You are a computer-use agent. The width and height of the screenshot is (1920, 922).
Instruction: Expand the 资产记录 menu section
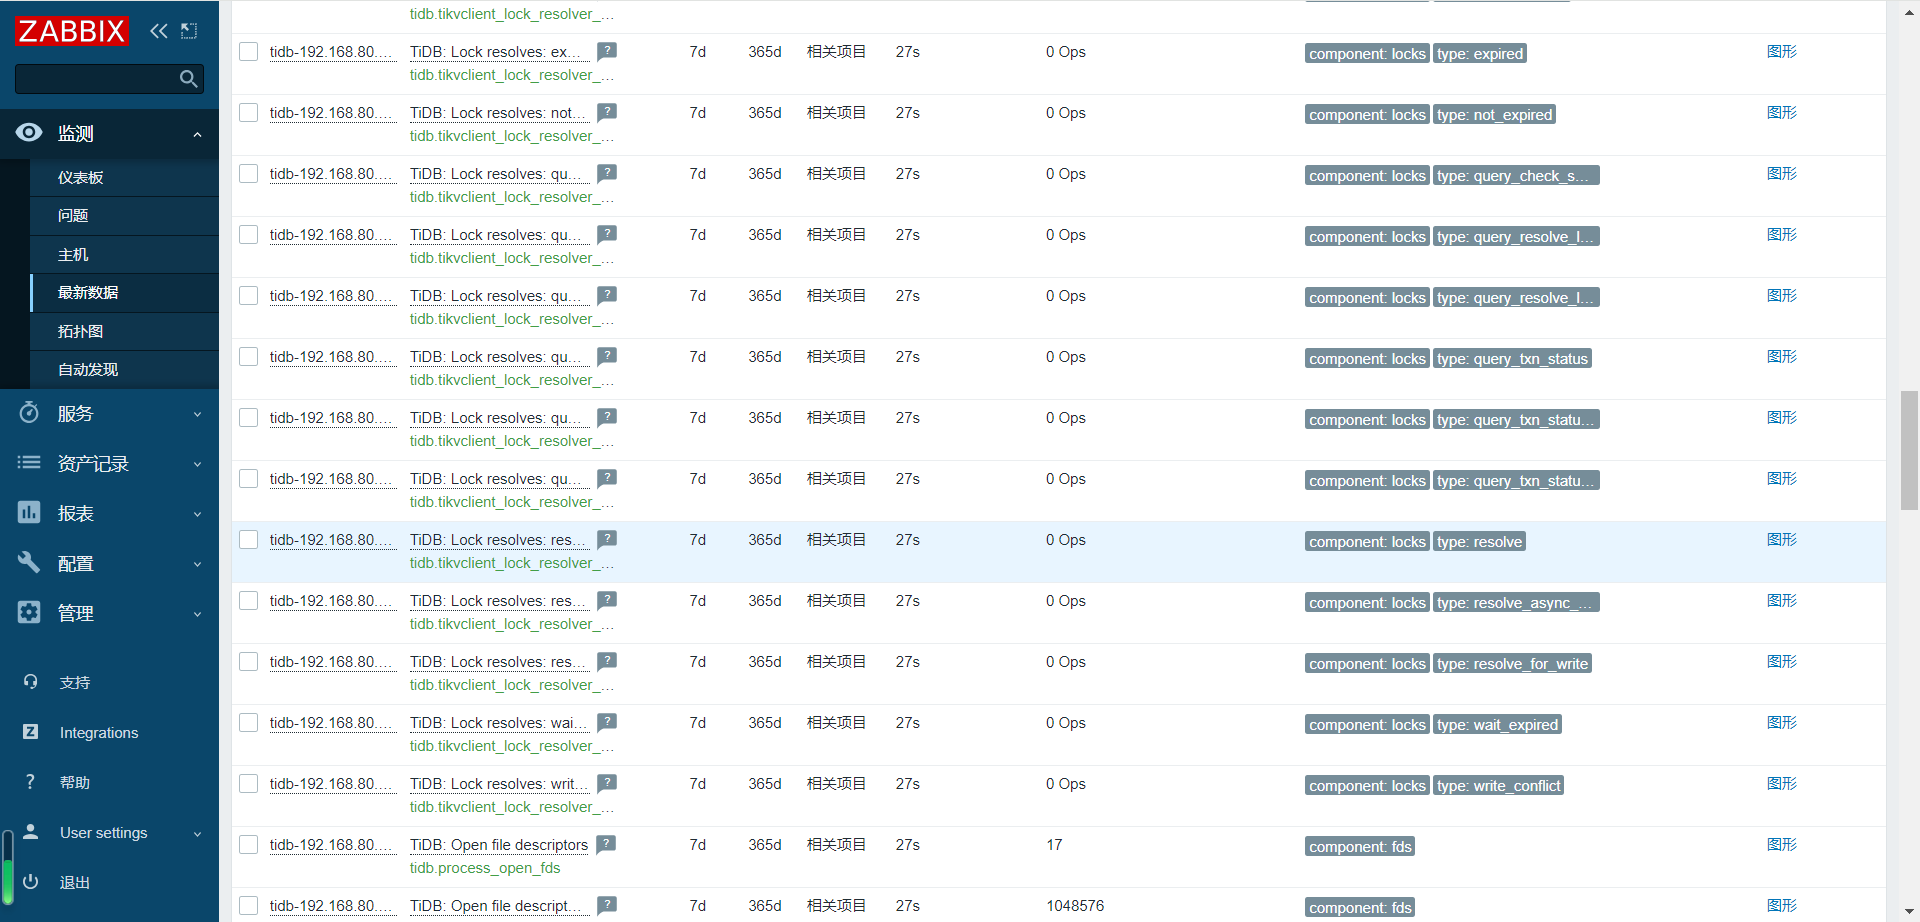(197, 464)
